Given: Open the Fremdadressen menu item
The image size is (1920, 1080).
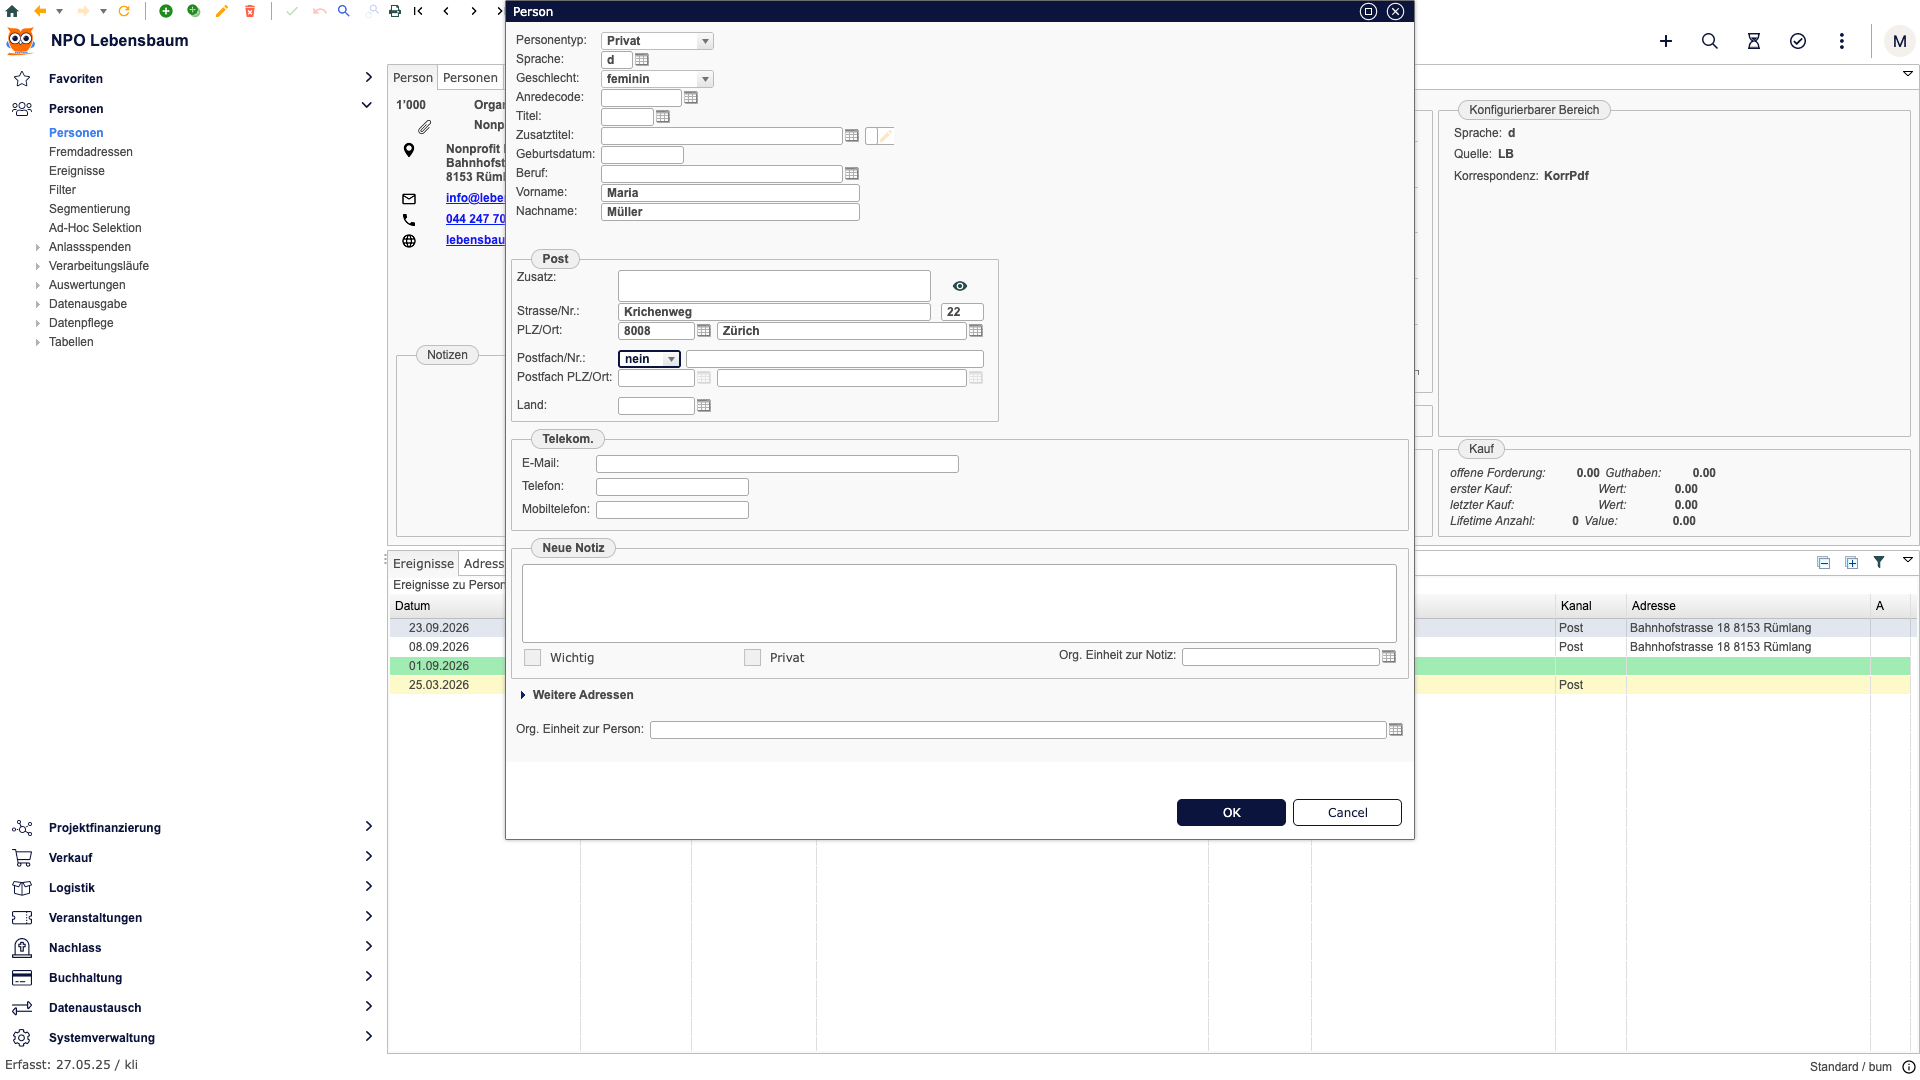Looking at the screenshot, I should coord(91,152).
